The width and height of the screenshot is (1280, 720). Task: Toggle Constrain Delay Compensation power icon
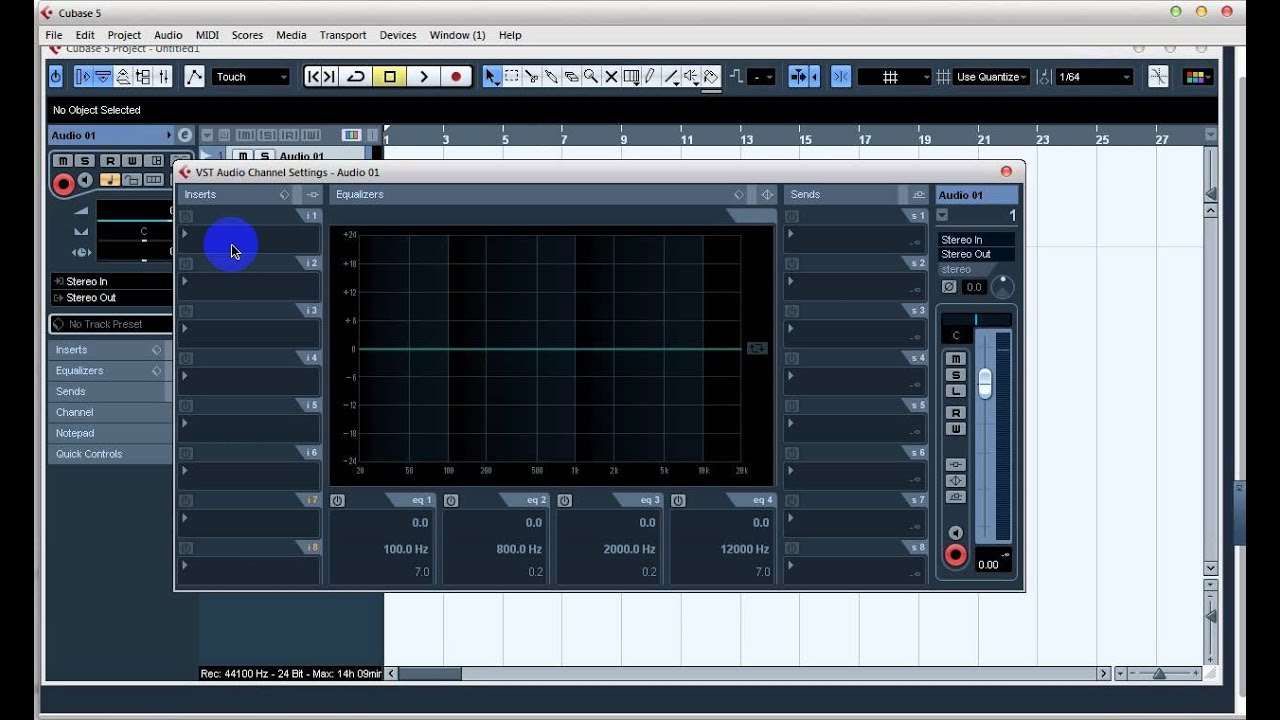point(55,77)
